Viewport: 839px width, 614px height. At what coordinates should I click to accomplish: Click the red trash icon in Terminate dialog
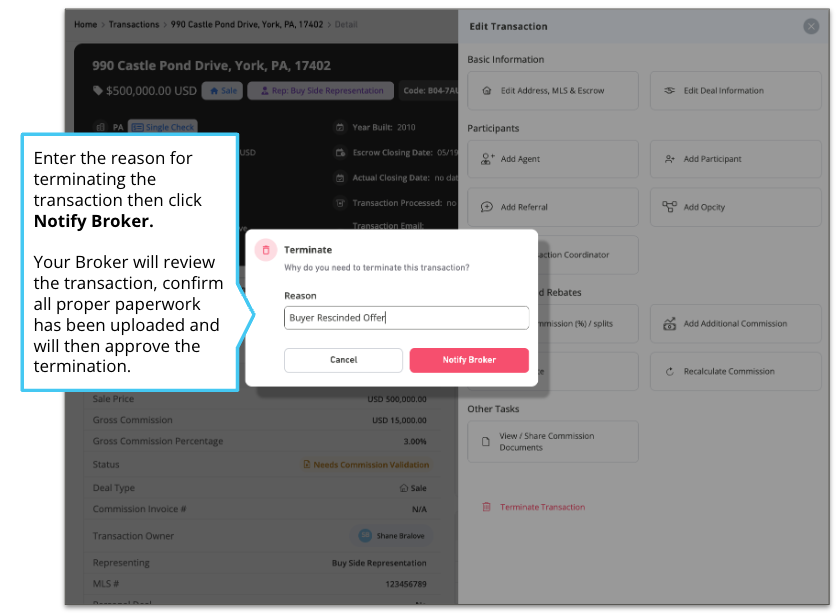[x=266, y=250]
